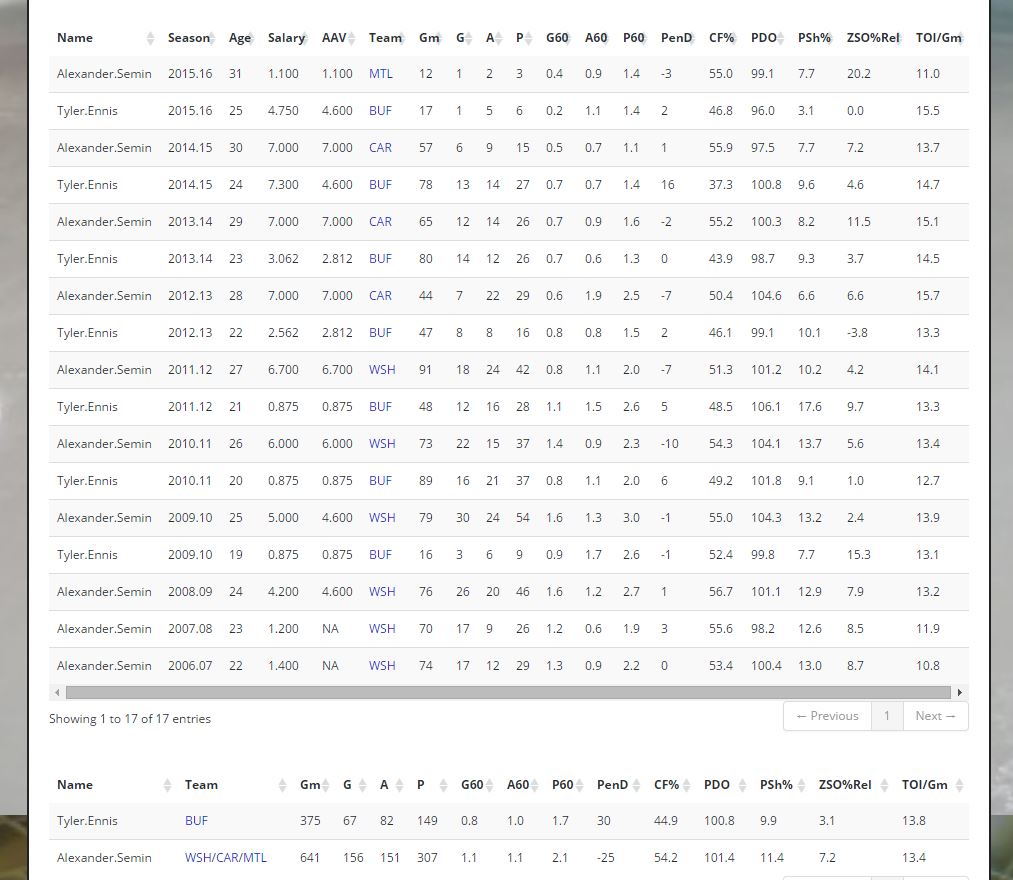Open MTL team link for 2015.16 Semin

click(381, 74)
